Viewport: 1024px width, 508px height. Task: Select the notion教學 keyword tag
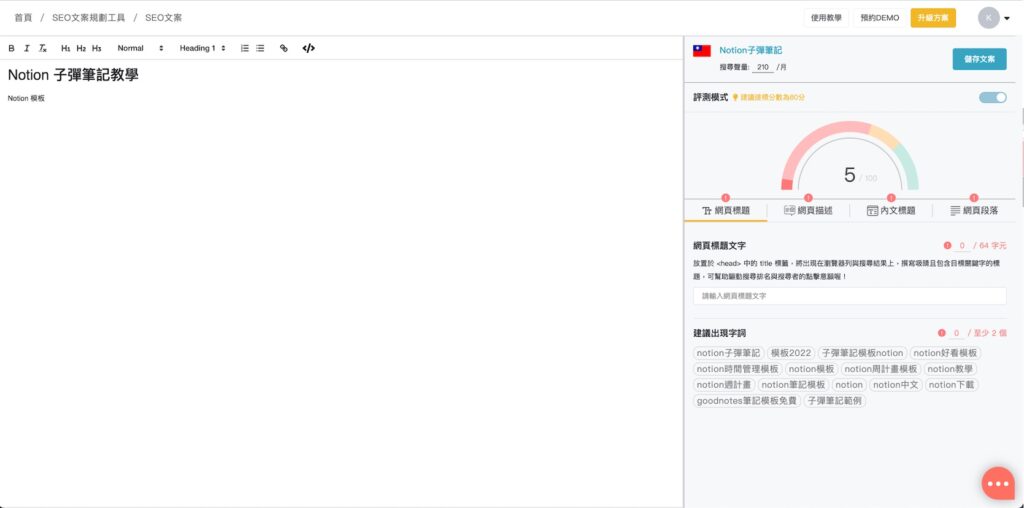[x=950, y=369]
